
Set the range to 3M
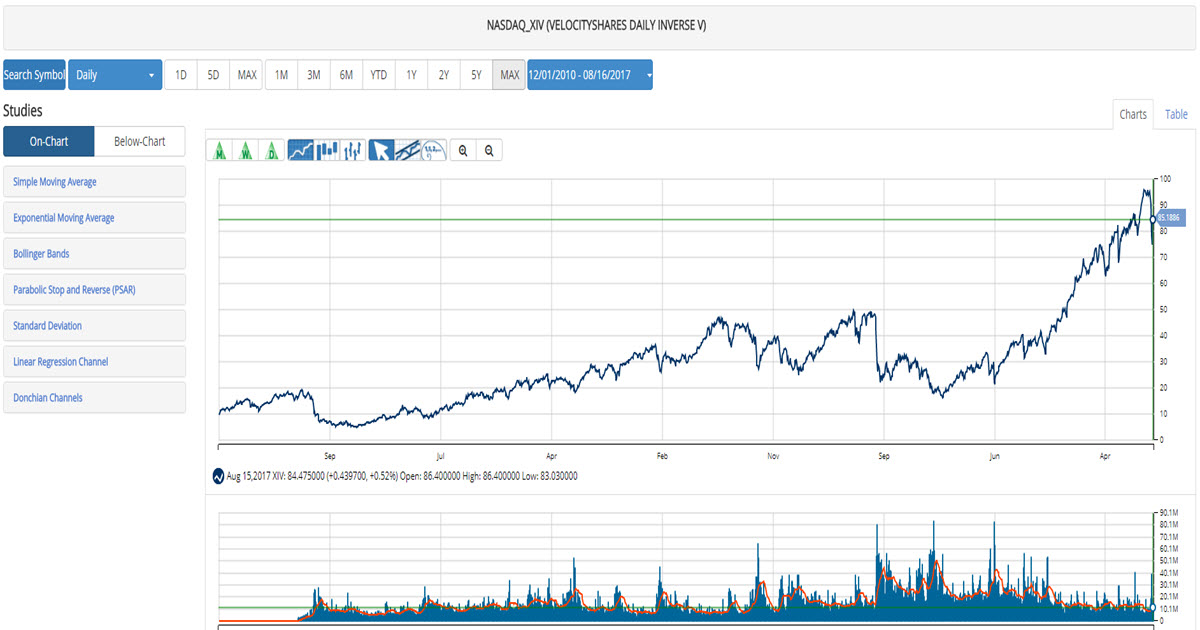tap(314, 75)
